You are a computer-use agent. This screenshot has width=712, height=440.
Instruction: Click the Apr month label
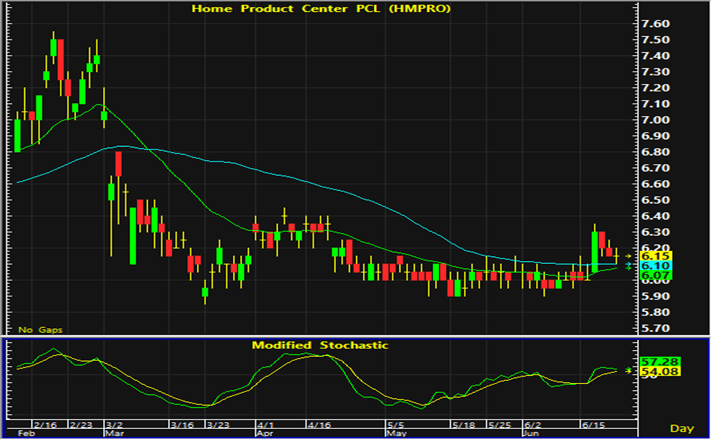click(265, 434)
